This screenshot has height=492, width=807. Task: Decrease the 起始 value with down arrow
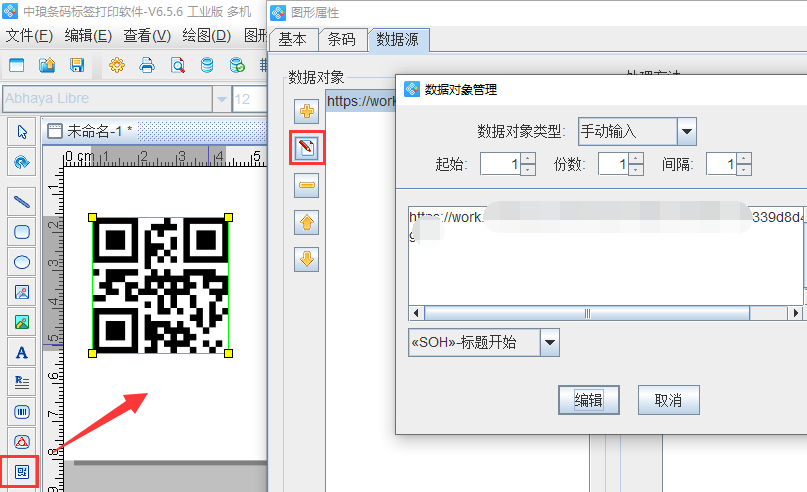[x=528, y=170]
